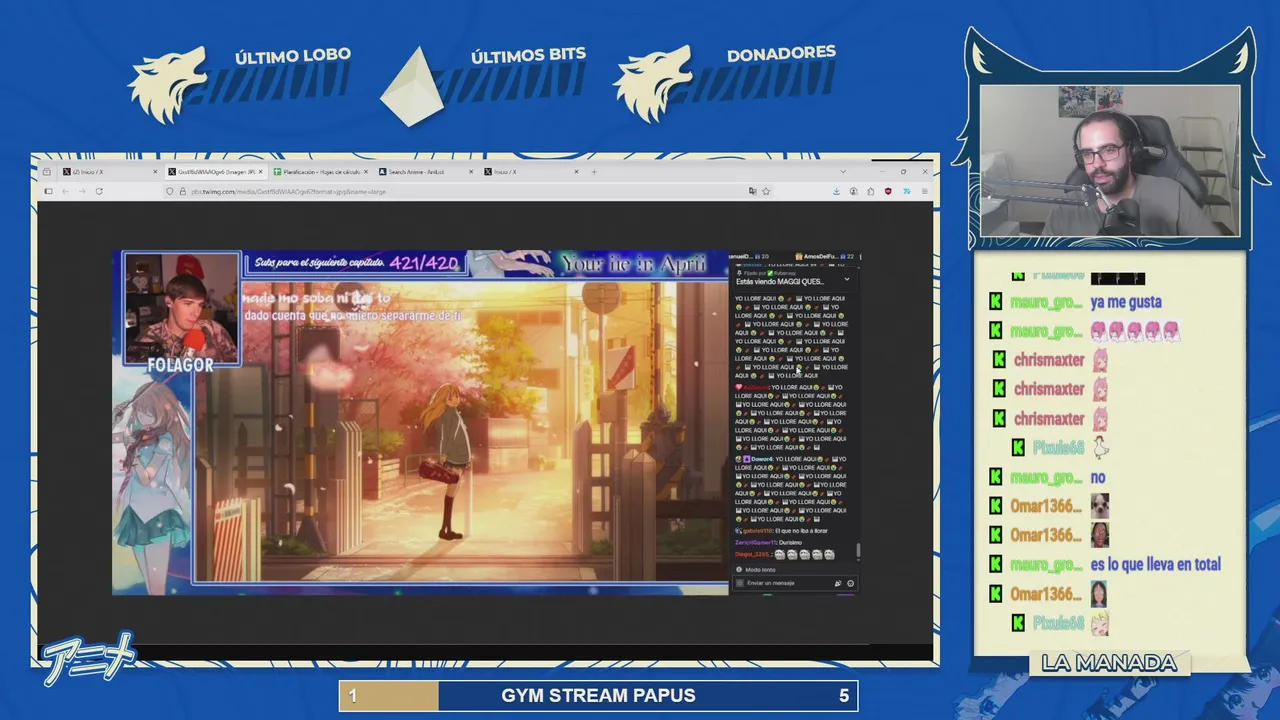Image resolution: width=1280 pixels, height=720 pixels.
Task: Close the Gxstf8dWIAAOgv6 image tab
Action: point(261,172)
